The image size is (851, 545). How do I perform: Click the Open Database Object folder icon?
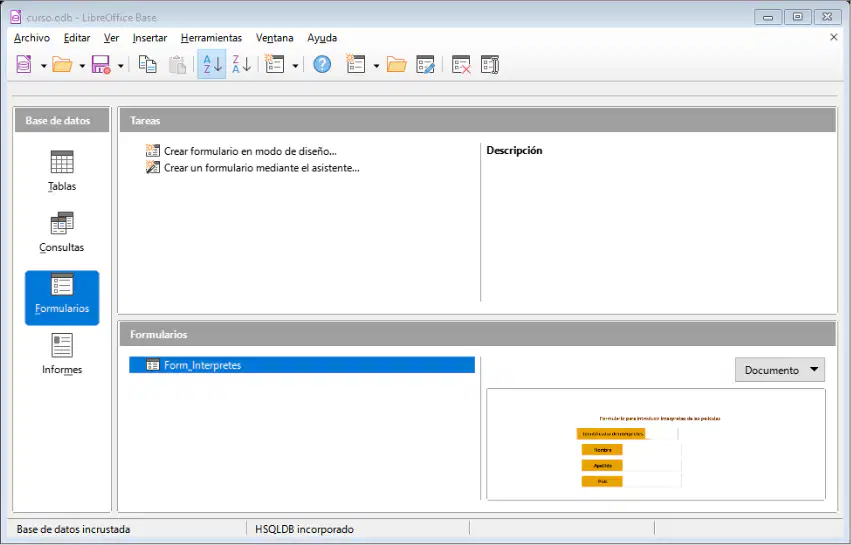point(397,65)
